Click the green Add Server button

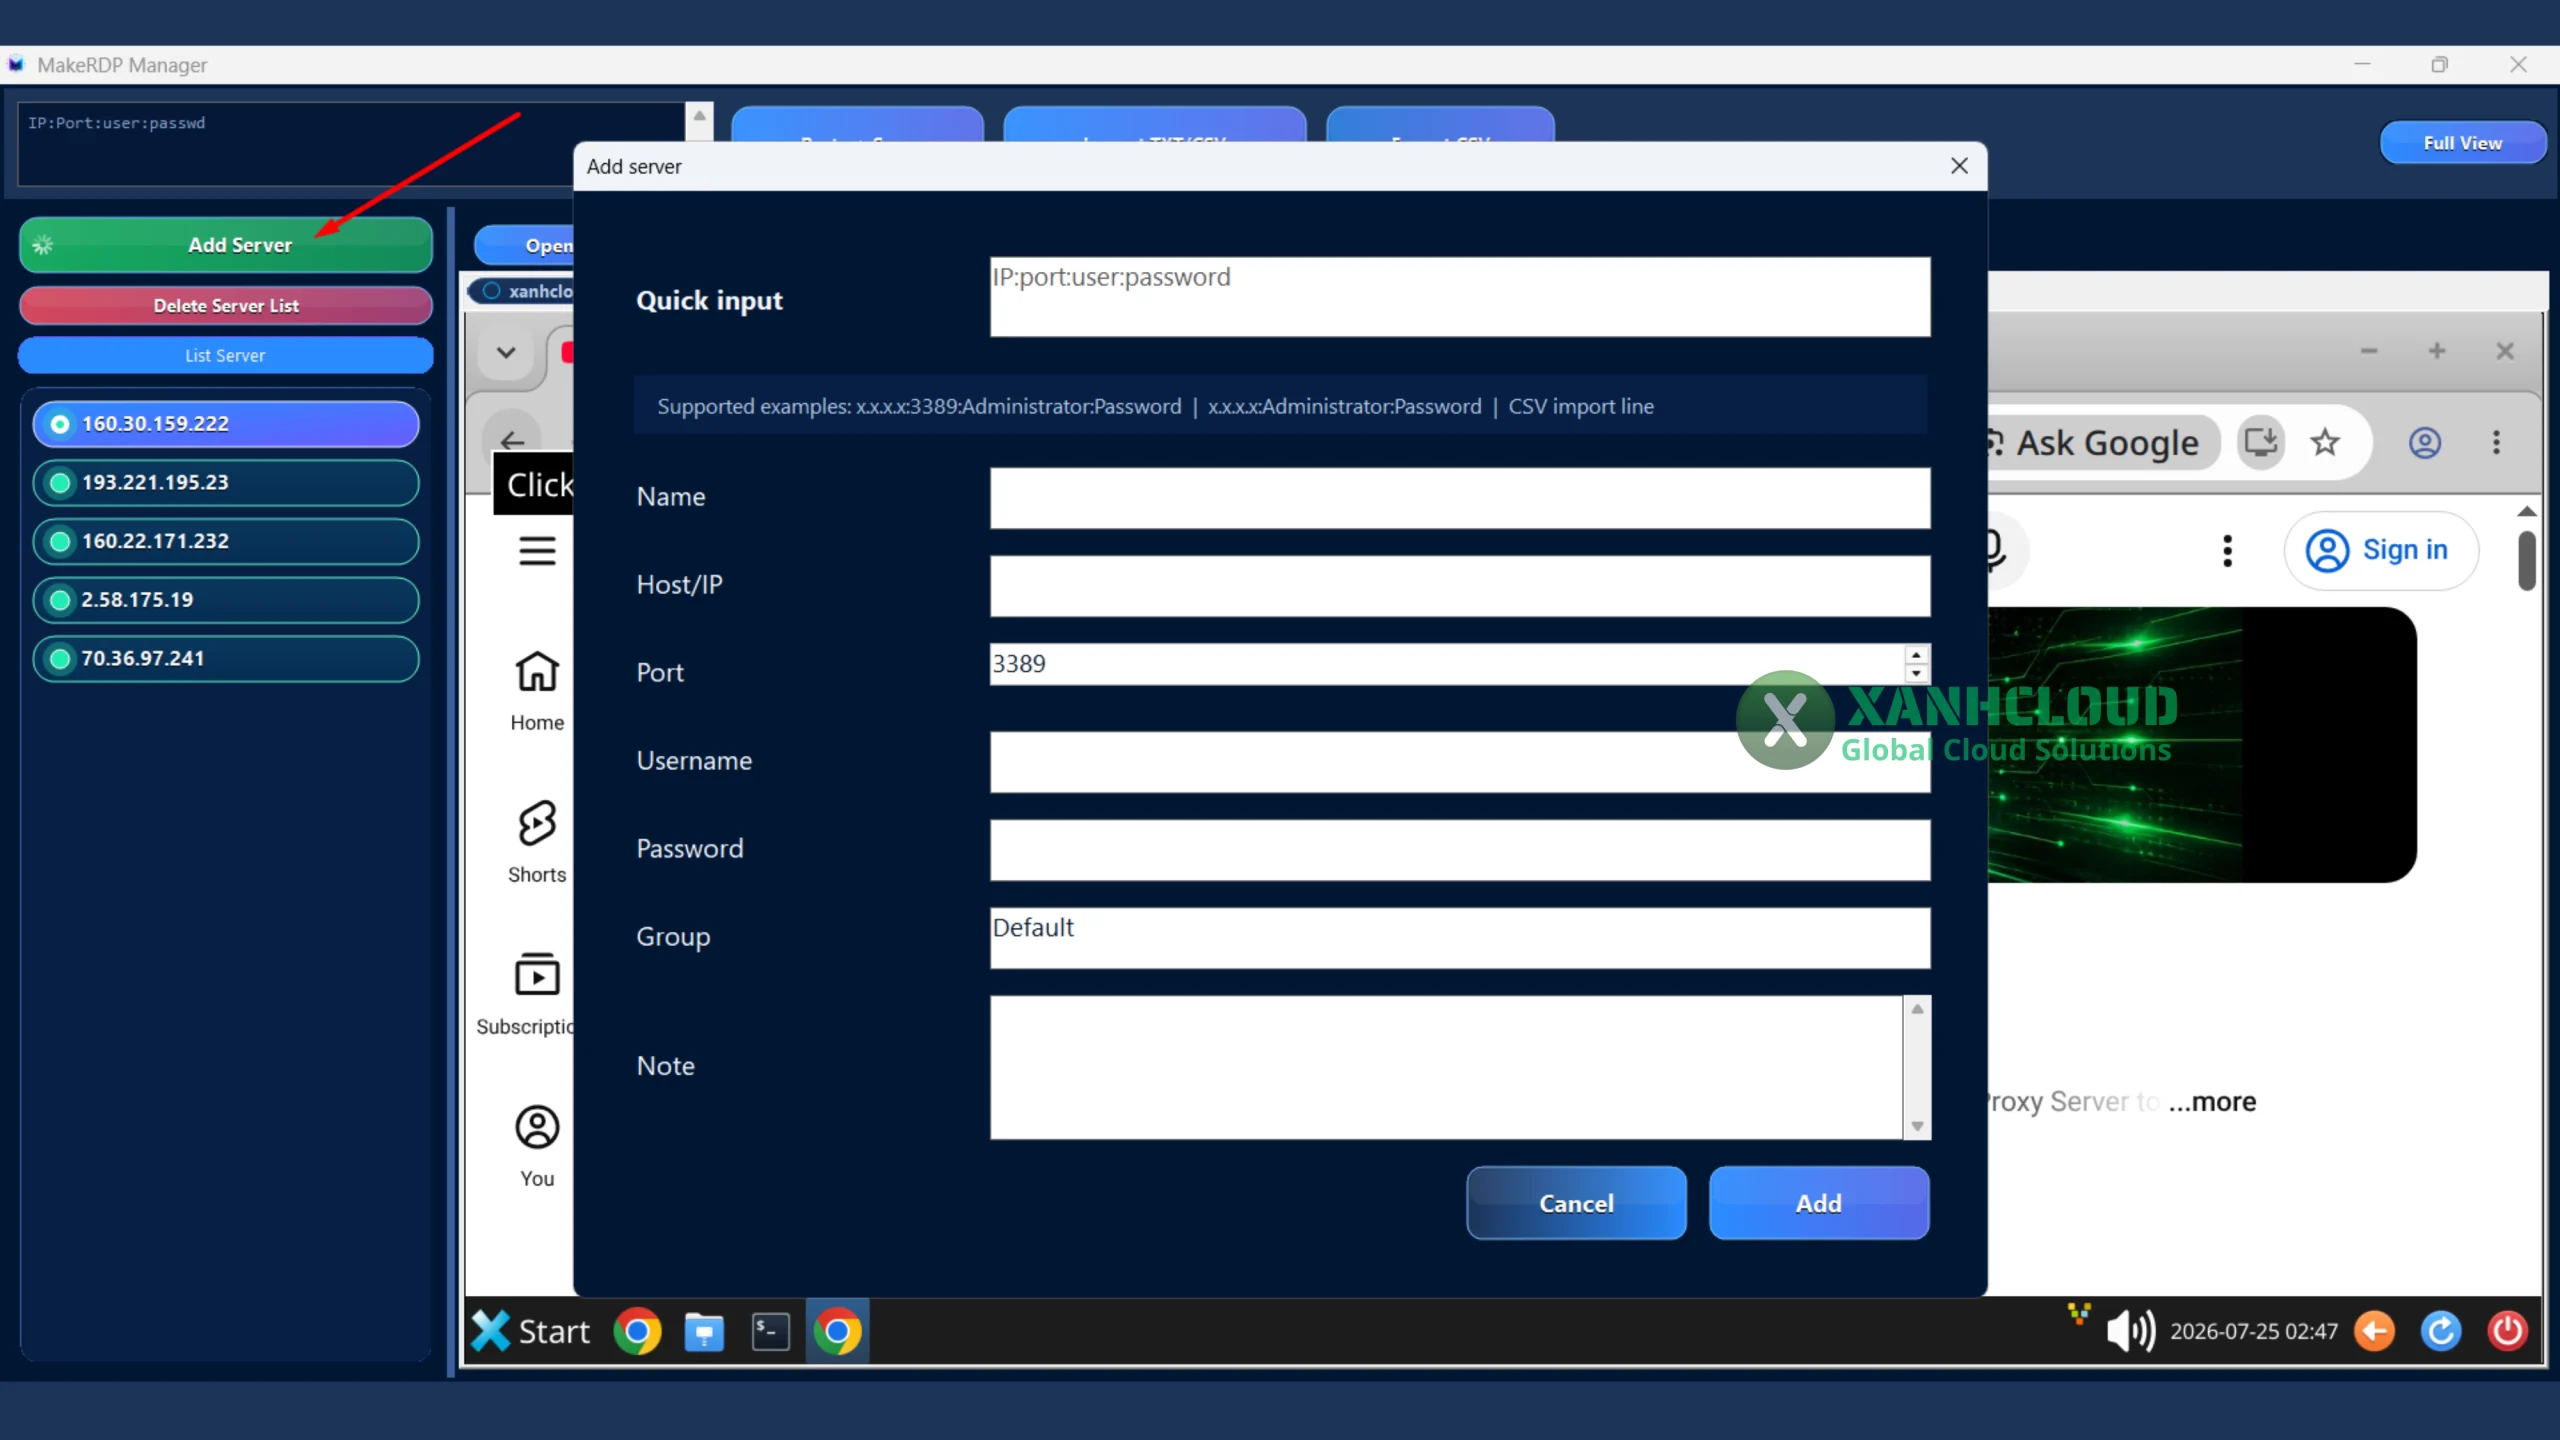tap(226, 245)
